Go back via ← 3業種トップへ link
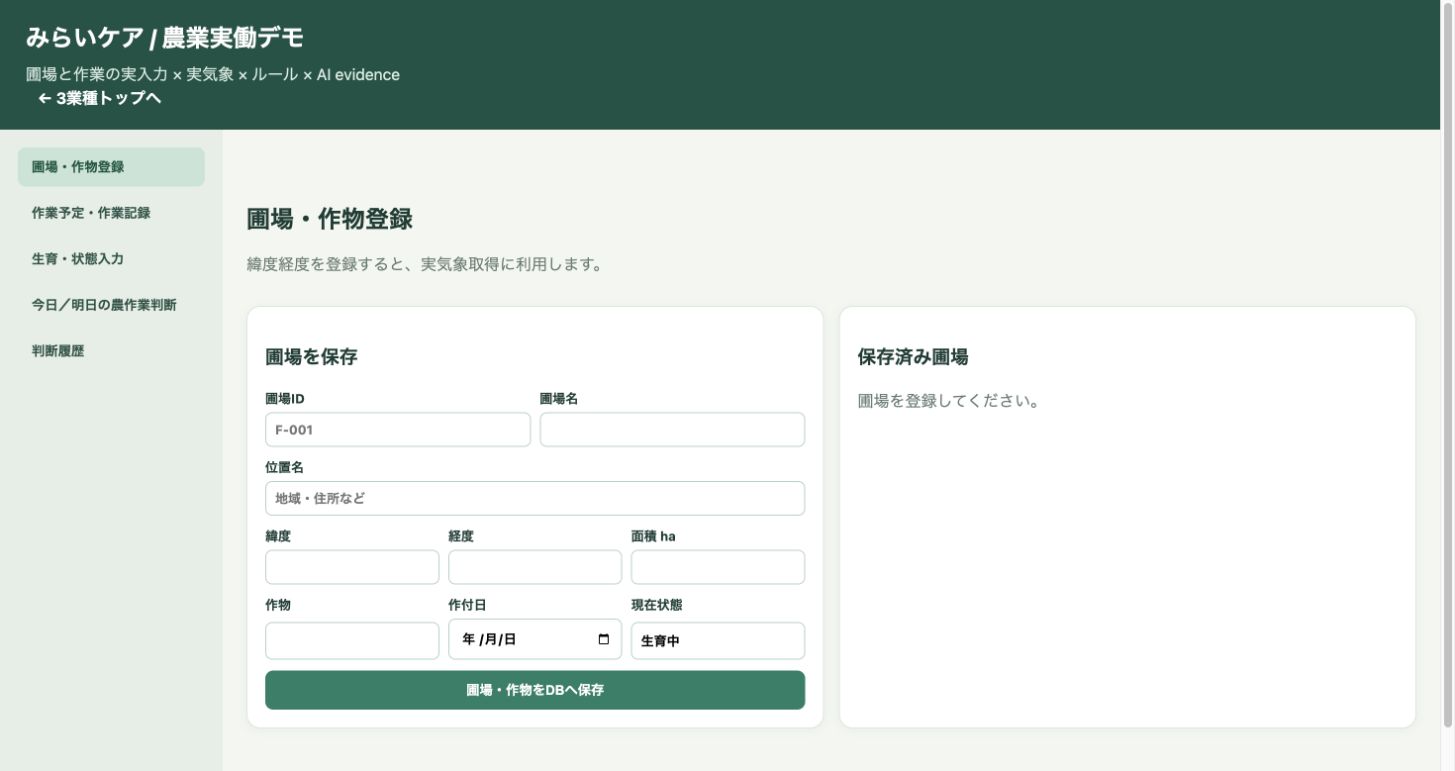 coord(99,98)
